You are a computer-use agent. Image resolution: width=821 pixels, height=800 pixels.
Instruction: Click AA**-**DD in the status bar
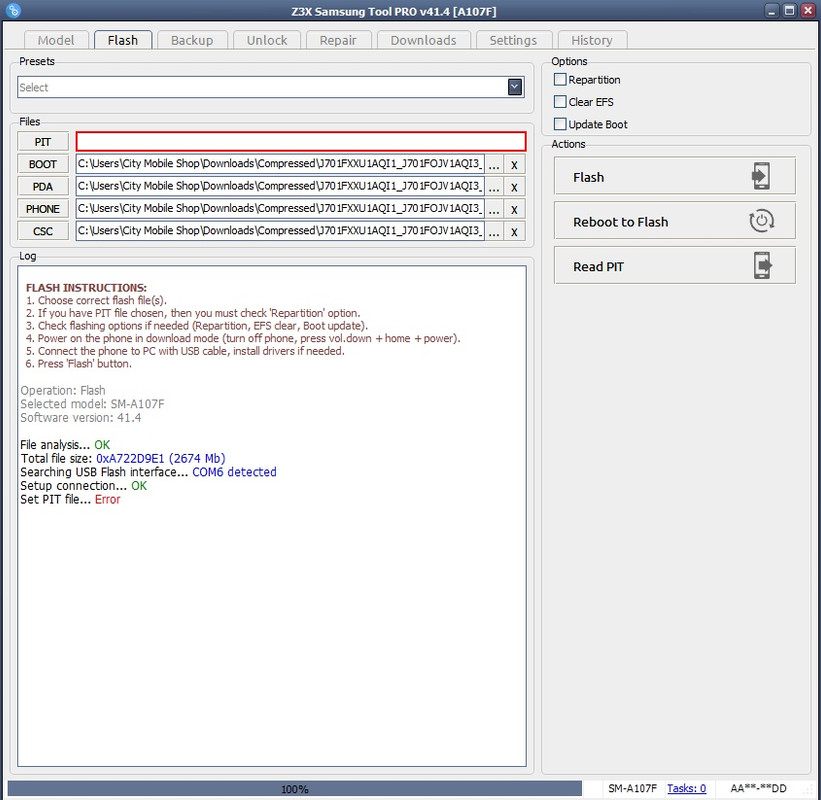click(758, 788)
